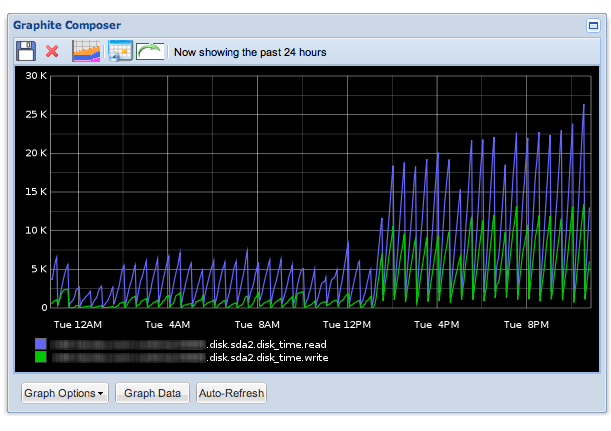
Task: Click the 'Tue 12AM' x-axis label
Action: [x=78, y=325]
